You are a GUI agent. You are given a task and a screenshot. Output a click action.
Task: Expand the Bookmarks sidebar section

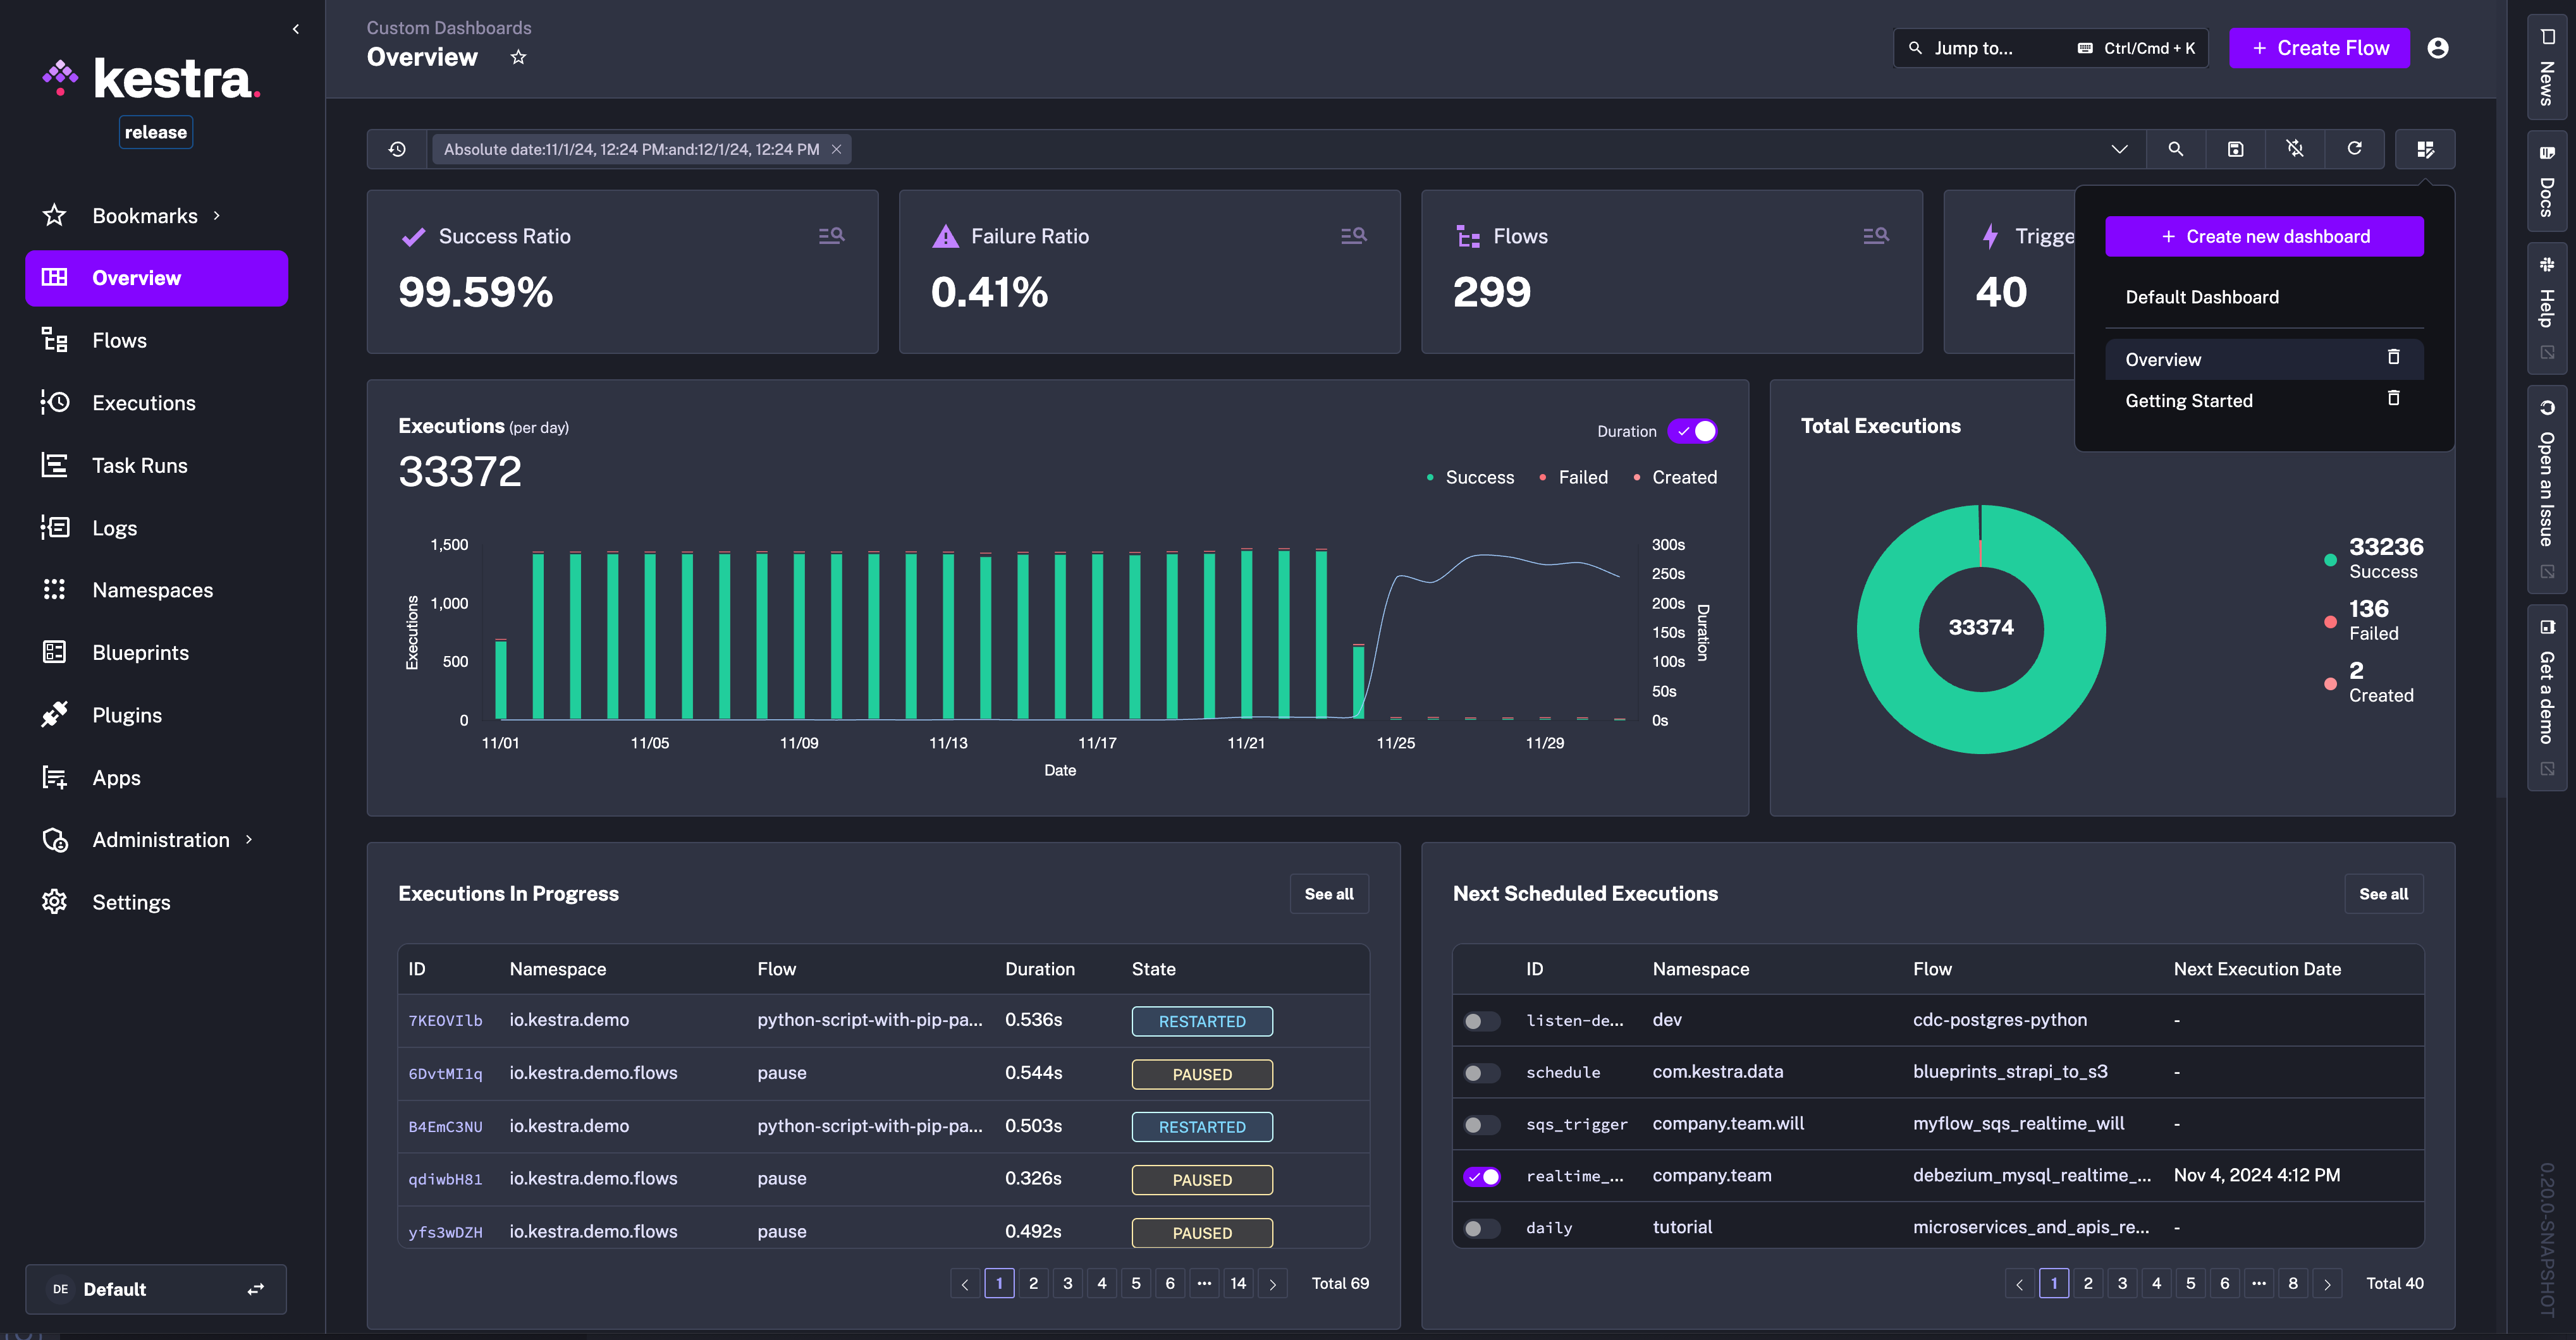tap(216, 215)
